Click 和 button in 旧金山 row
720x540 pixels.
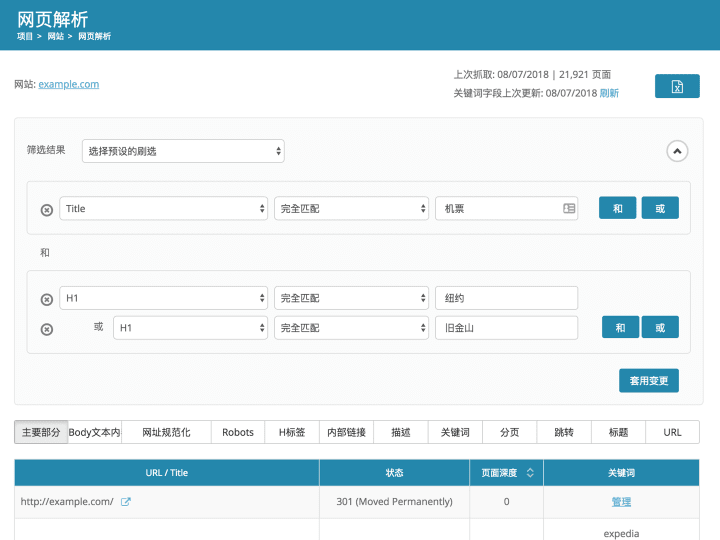tap(620, 327)
